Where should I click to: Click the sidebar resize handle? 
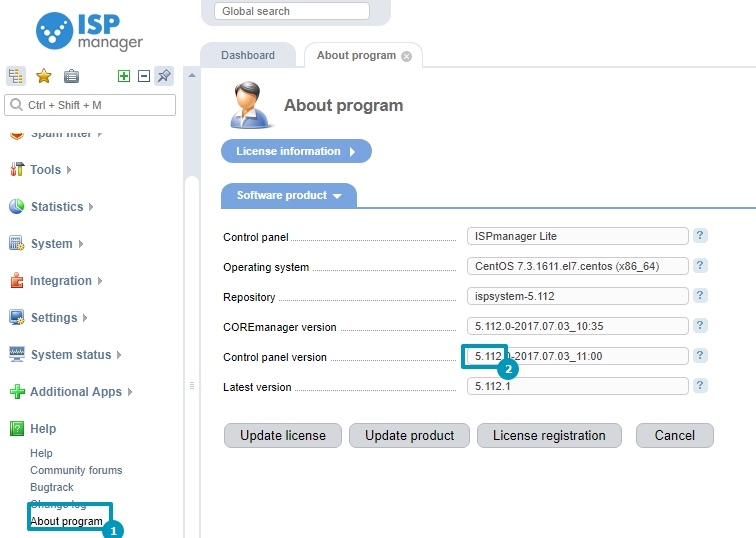click(192, 386)
